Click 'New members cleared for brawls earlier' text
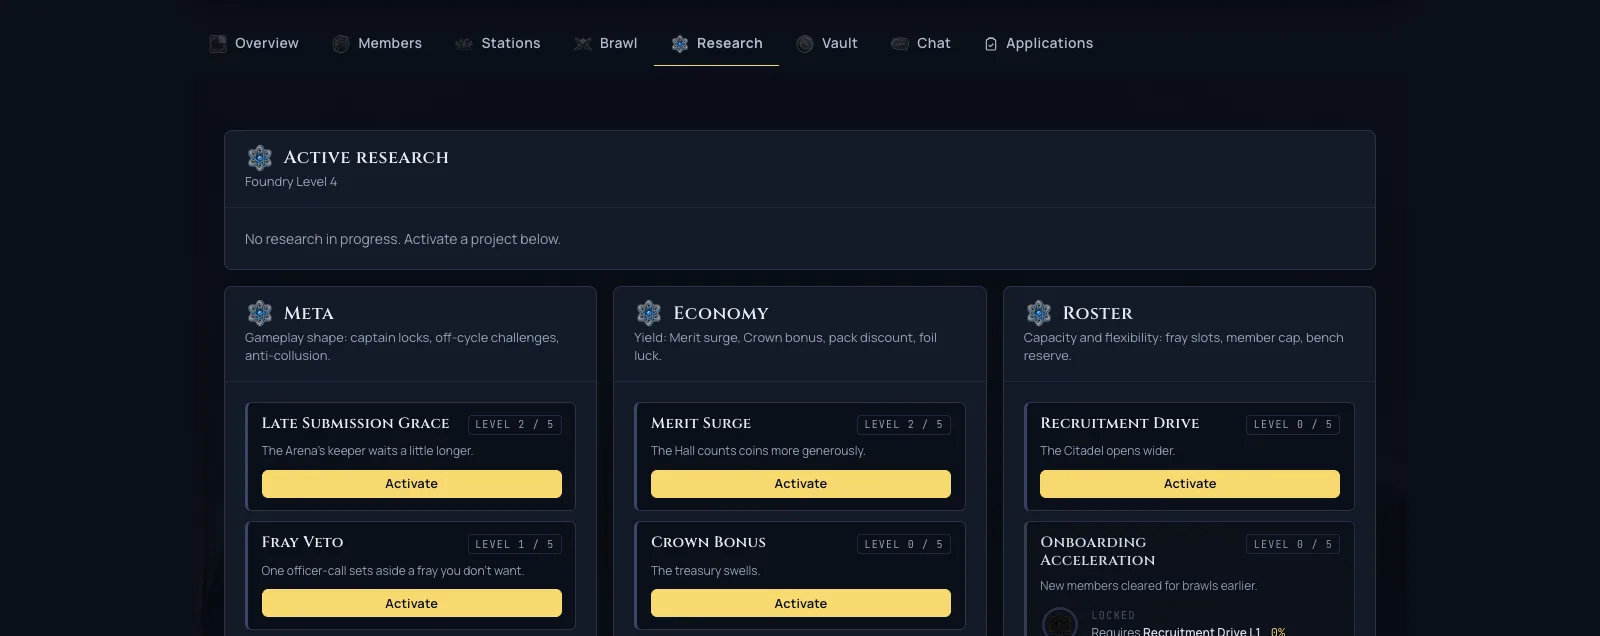This screenshot has height=636, width=1600. pyautogui.click(x=1149, y=586)
